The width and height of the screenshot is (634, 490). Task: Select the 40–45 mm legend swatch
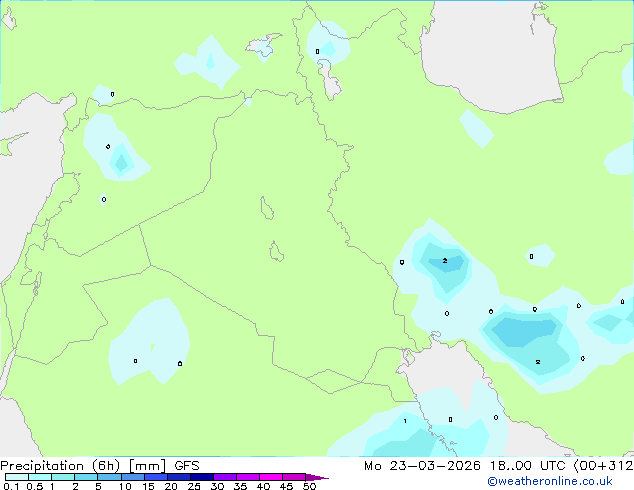point(271,477)
